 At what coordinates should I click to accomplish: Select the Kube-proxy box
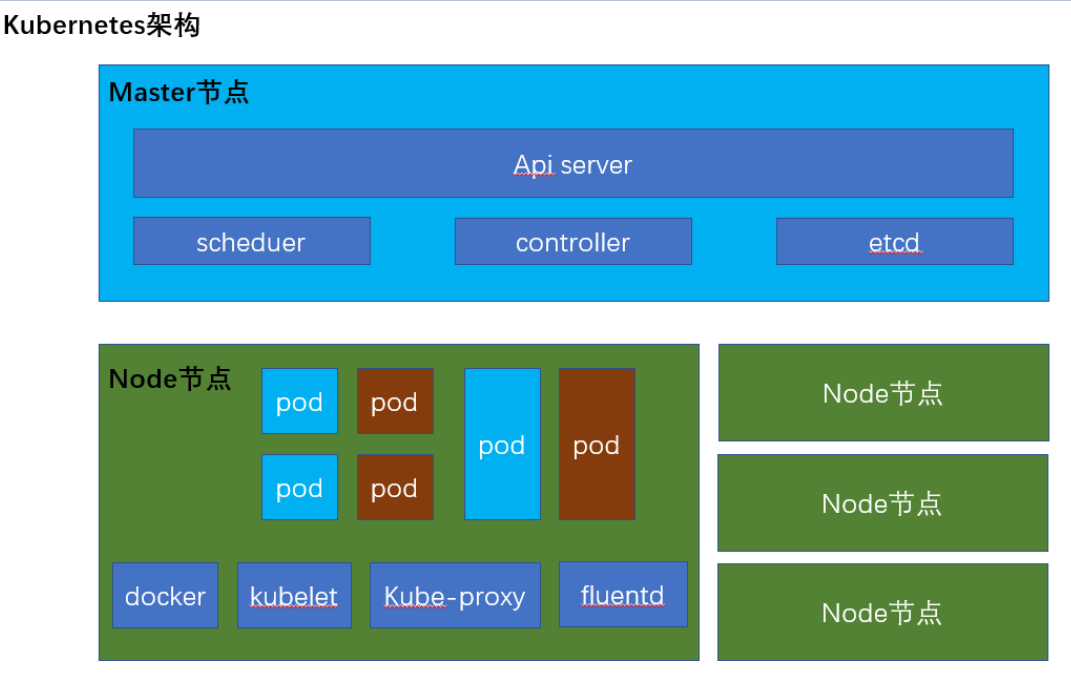coord(455,595)
